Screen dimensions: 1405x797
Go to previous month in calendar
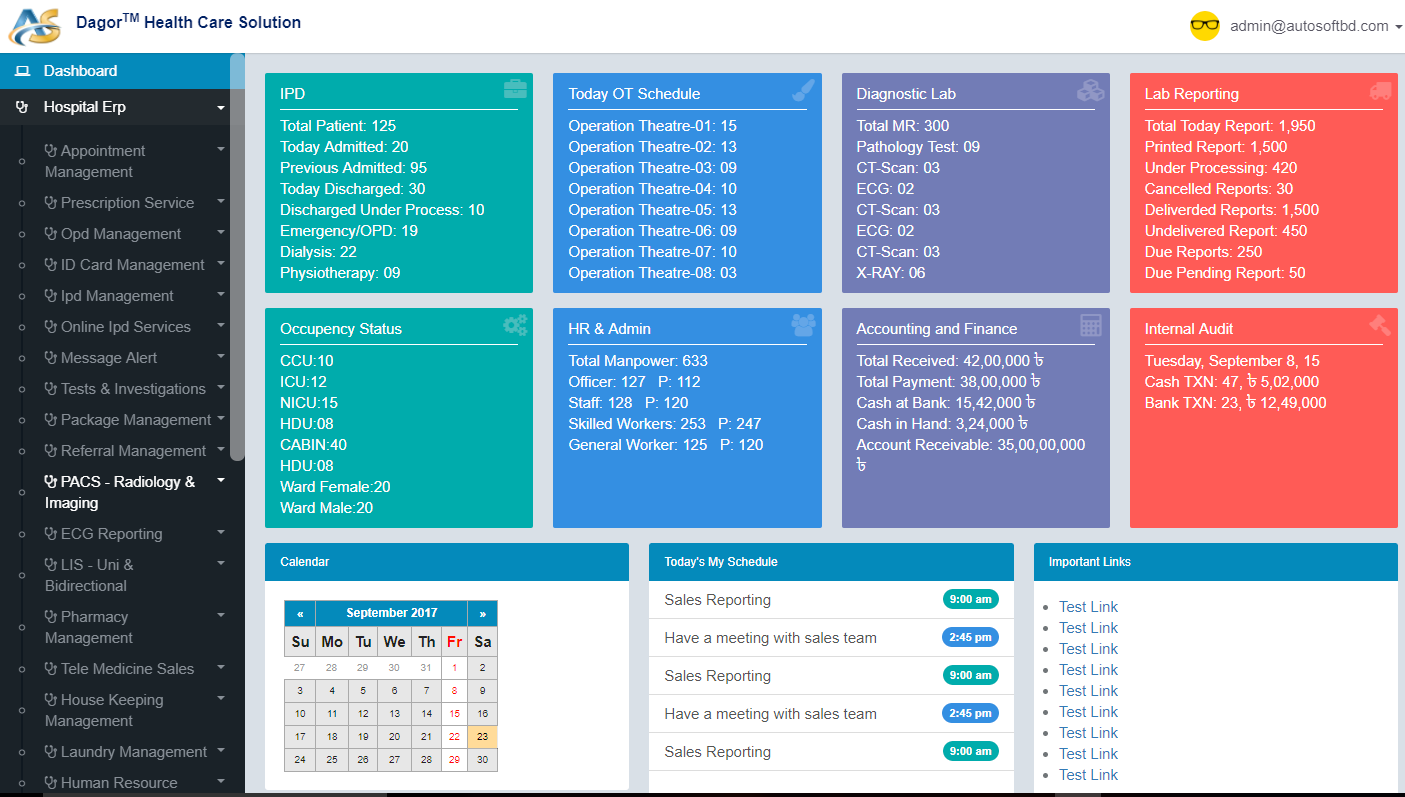(x=300, y=613)
